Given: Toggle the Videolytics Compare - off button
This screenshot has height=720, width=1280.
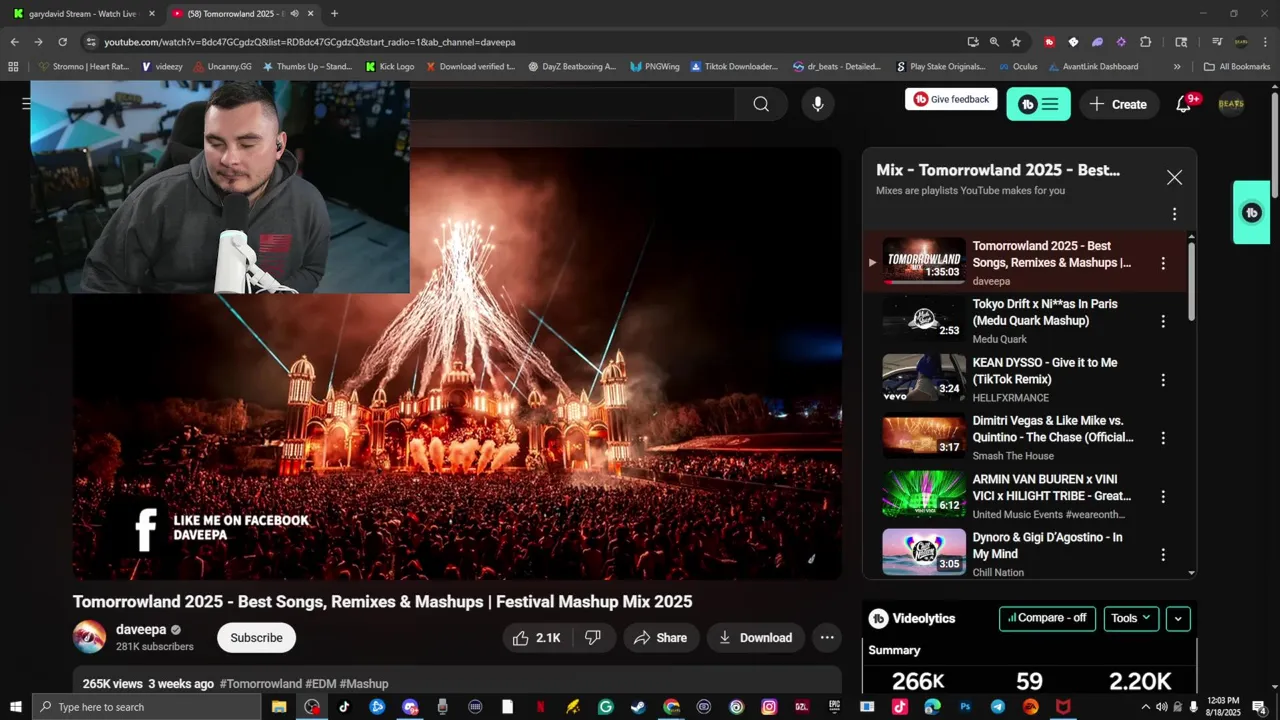Looking at the screenshot, I should pyautogui.click(x=1047, y=618).
